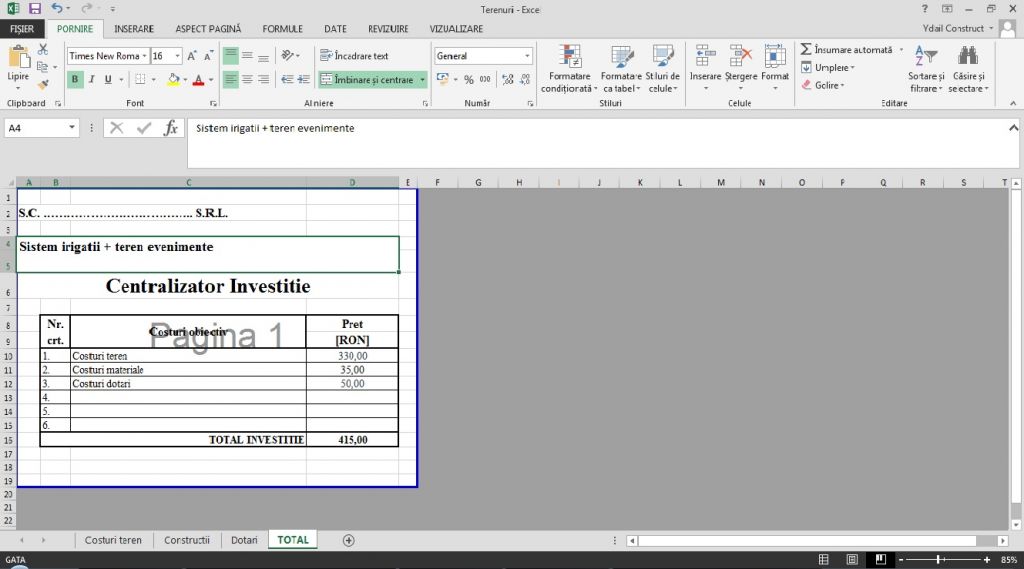Switch to the ASPECT PAGINĂ ribbon tab
Screen dimensions: 1024x569
click(208, 29)
